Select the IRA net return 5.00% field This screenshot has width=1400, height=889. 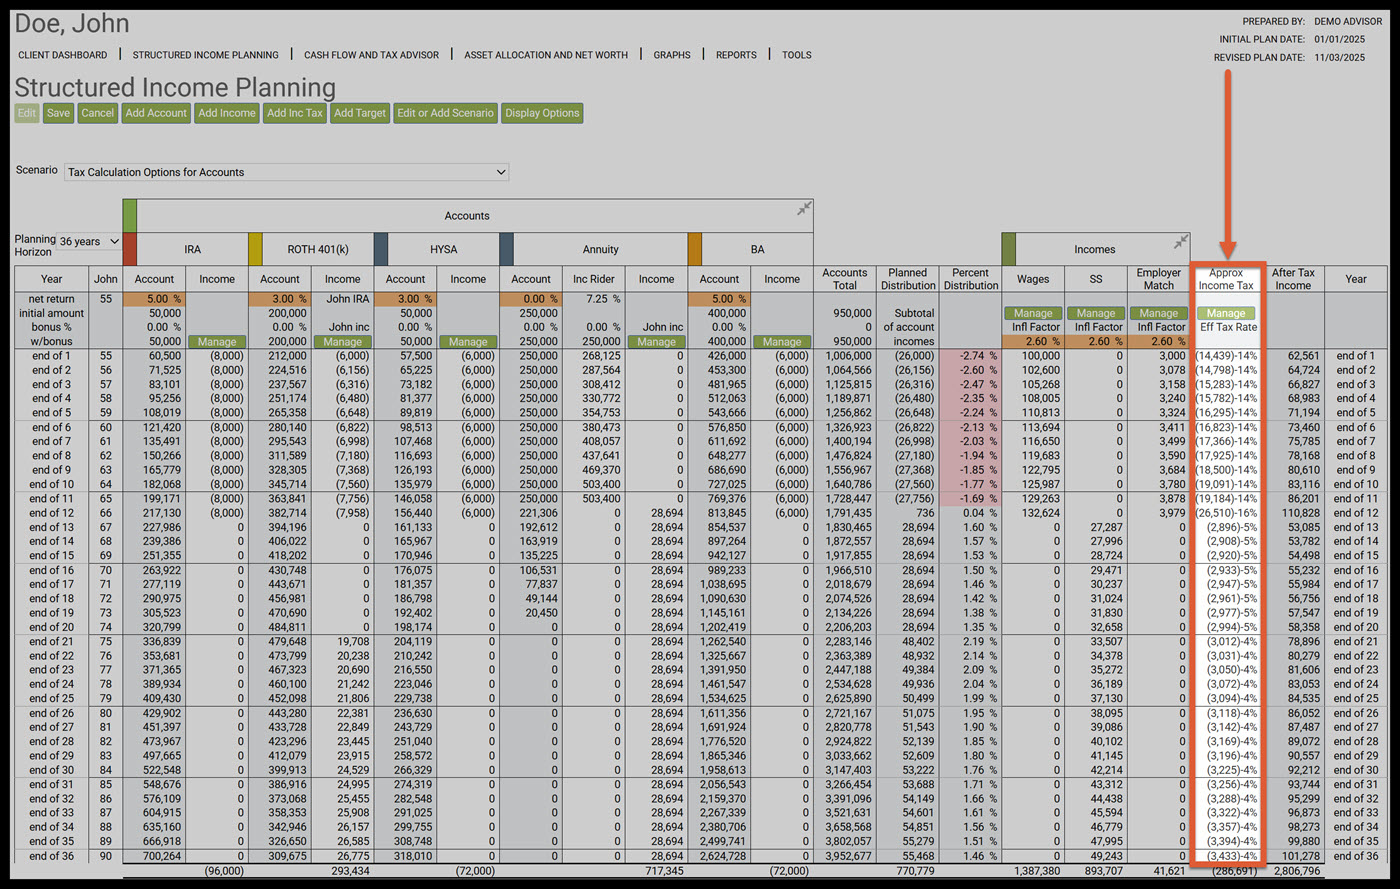point(154,299)
